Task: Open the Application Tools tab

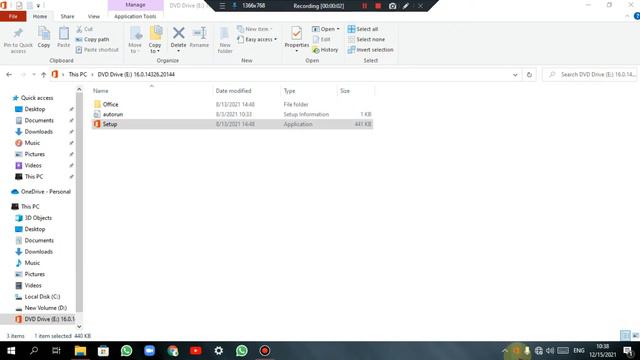Action: 135,16
